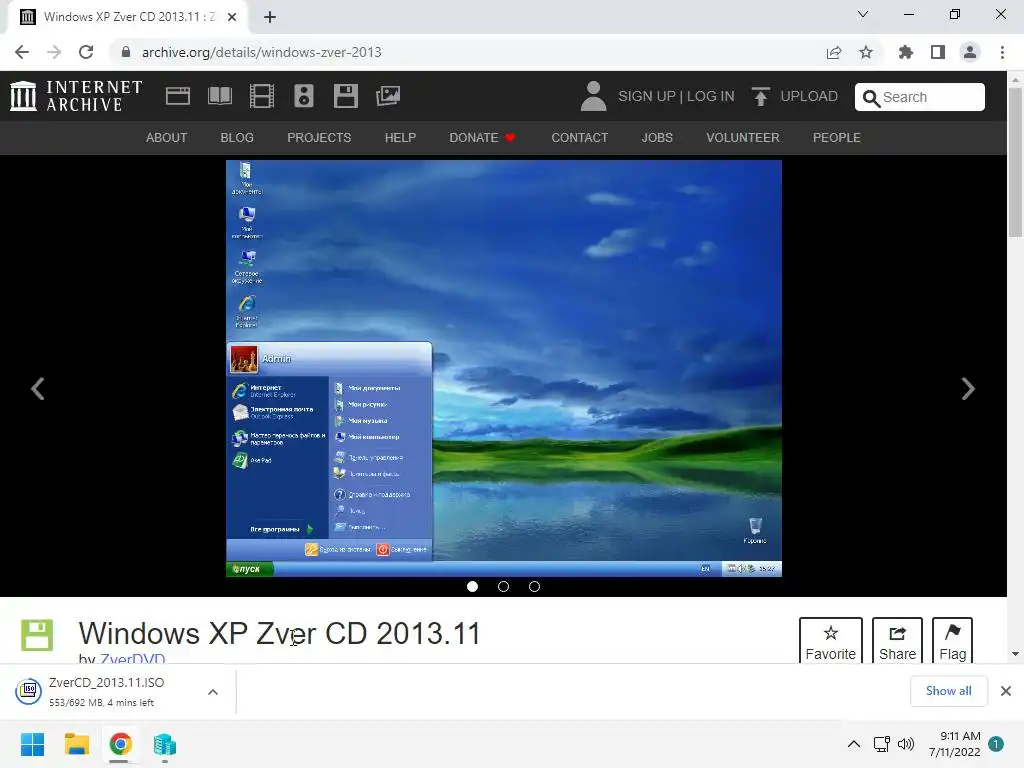Open the VOLUNTEER menu item

[743, 138]
